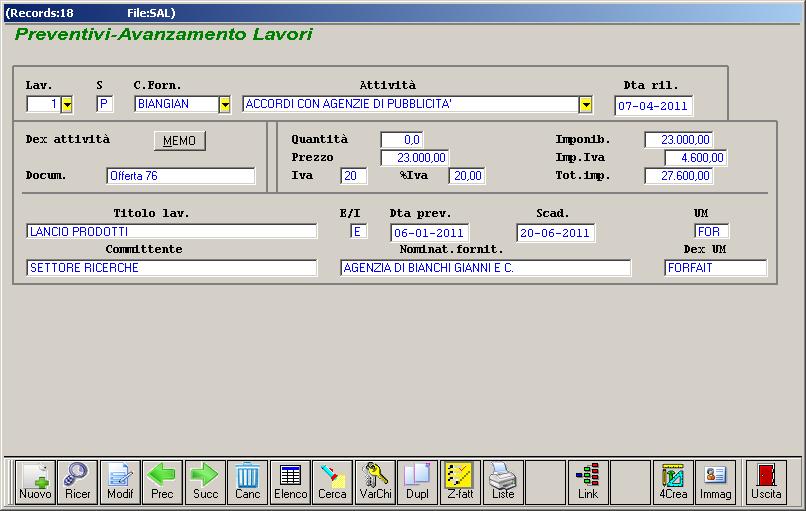Go to previous record with Prec
Image resolution: width=806 pixels, height=511 pixels.
point(162,482)
